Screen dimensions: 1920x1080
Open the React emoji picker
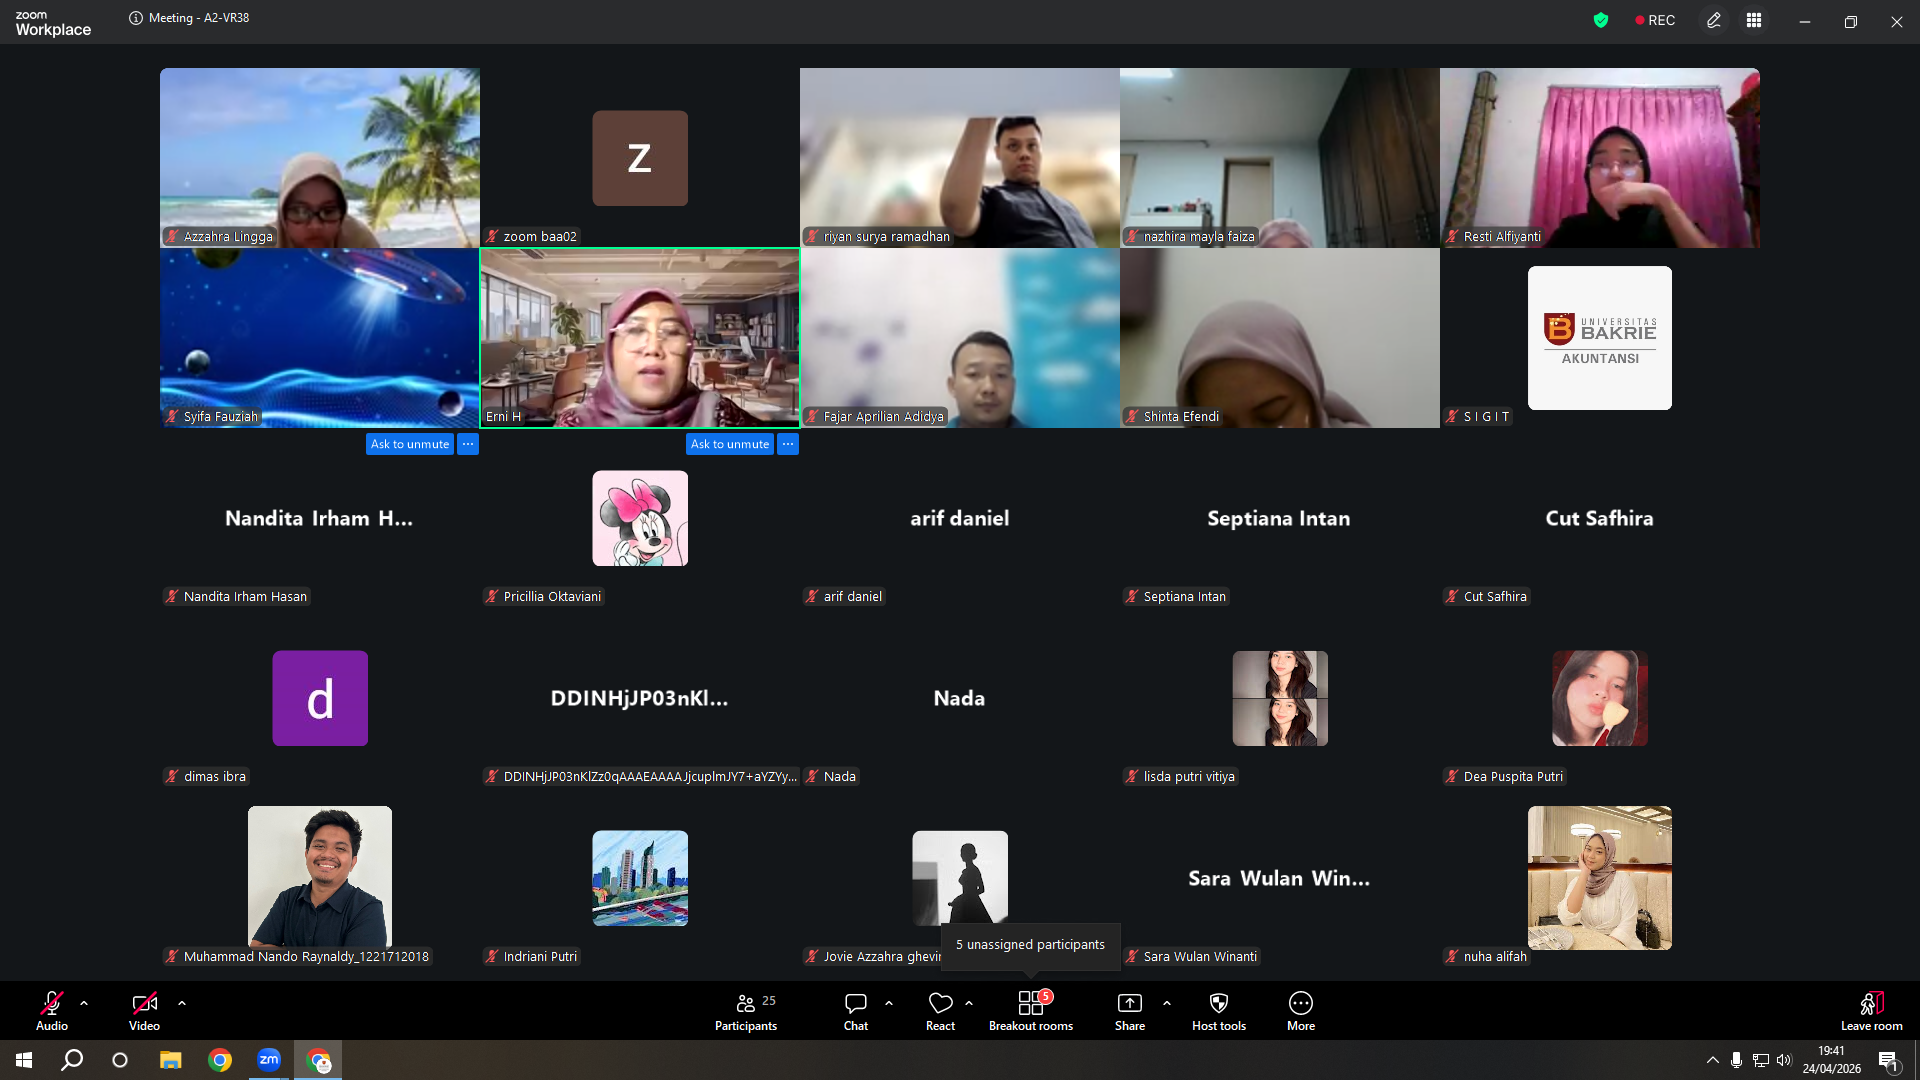point(940,1010)
